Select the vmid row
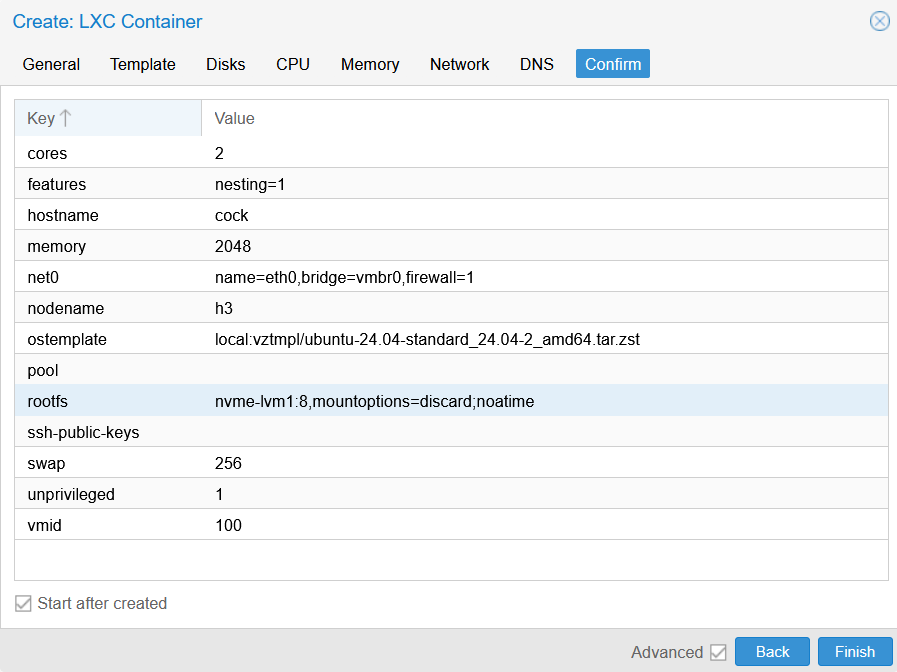This screenshot has width=897, height=672. pos(451,524)
